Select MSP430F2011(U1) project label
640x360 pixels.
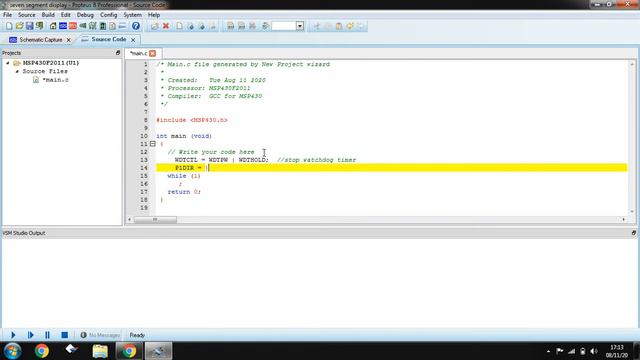tap(51, 63)
